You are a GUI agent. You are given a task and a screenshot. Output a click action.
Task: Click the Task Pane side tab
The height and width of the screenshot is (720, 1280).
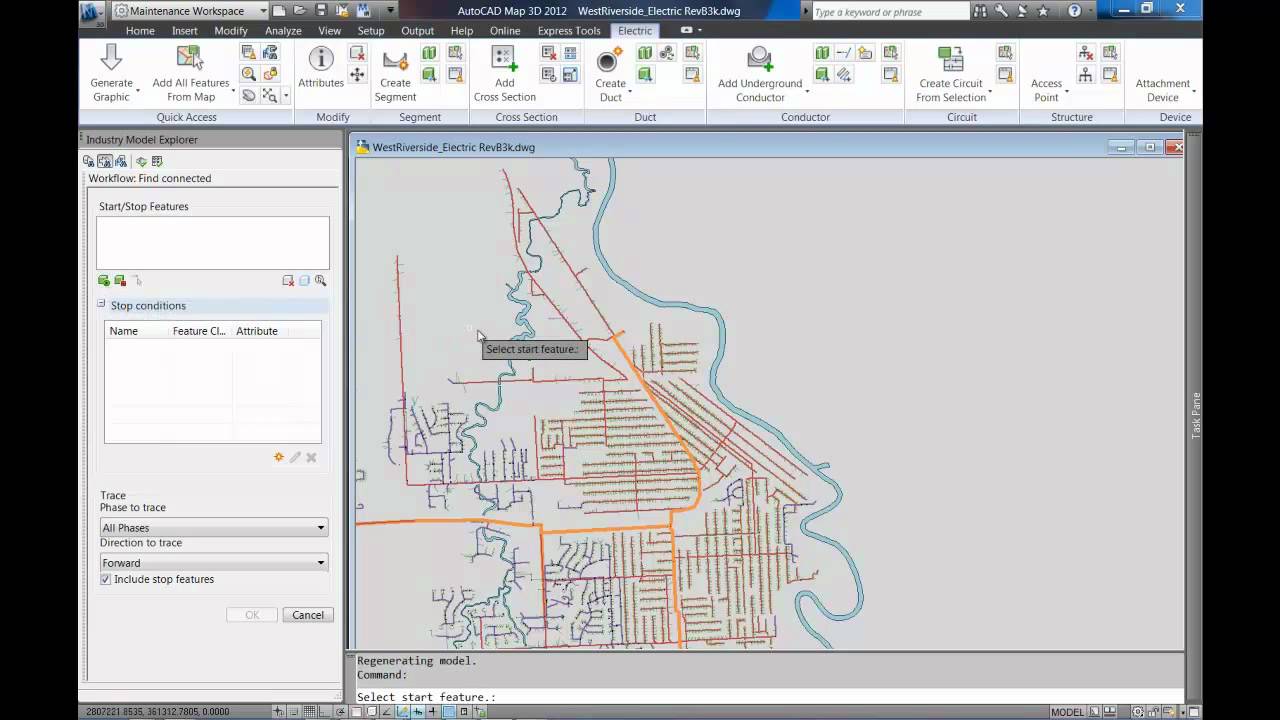pos(1195,415)
